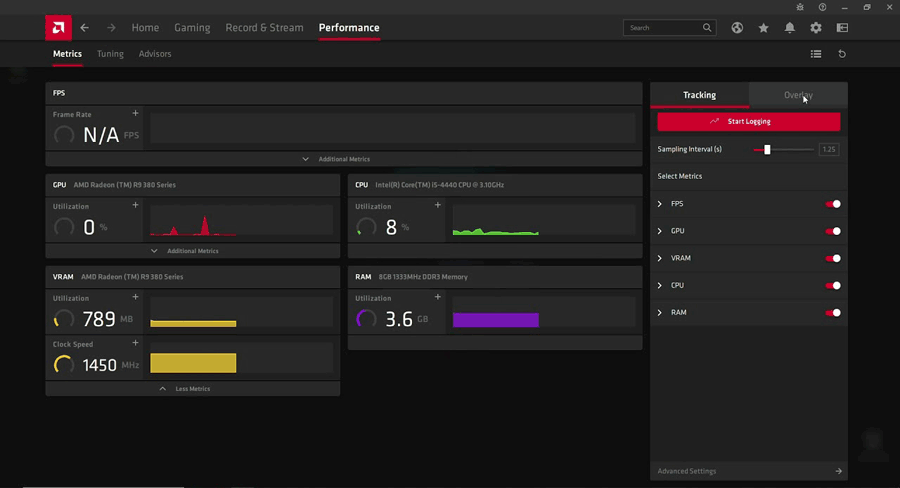Open the Tuning sub-tab
The width and height of the screenshot is (900, 488).
click(110, 54)
